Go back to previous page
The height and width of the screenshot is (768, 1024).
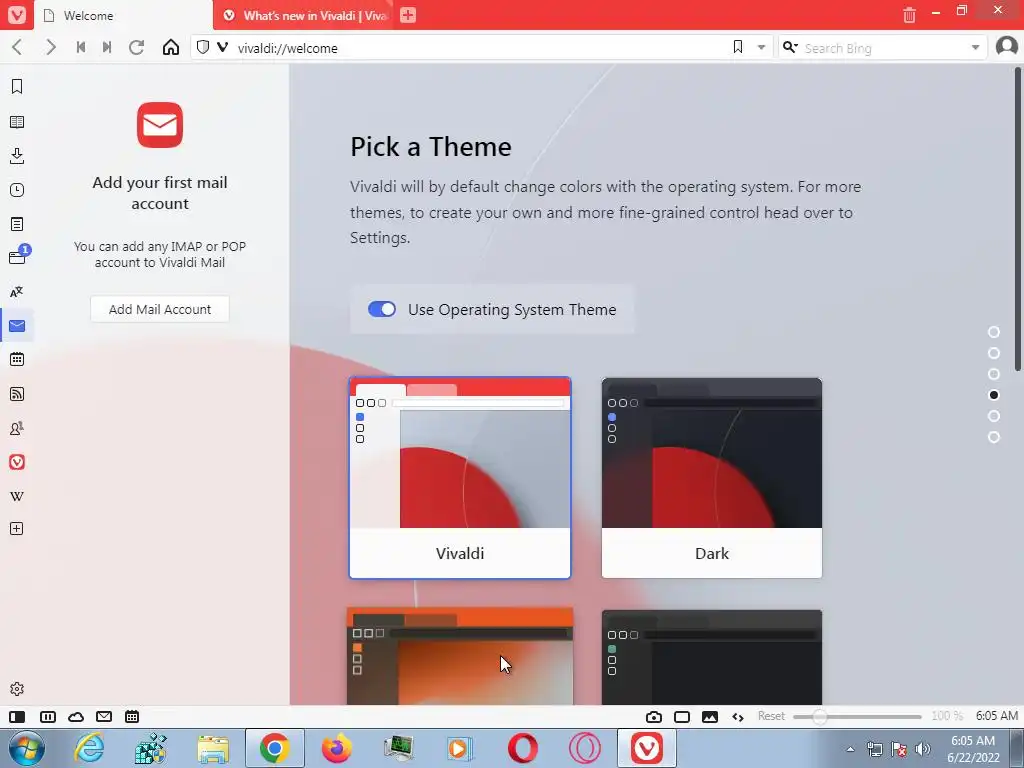[x=18, y=47]
